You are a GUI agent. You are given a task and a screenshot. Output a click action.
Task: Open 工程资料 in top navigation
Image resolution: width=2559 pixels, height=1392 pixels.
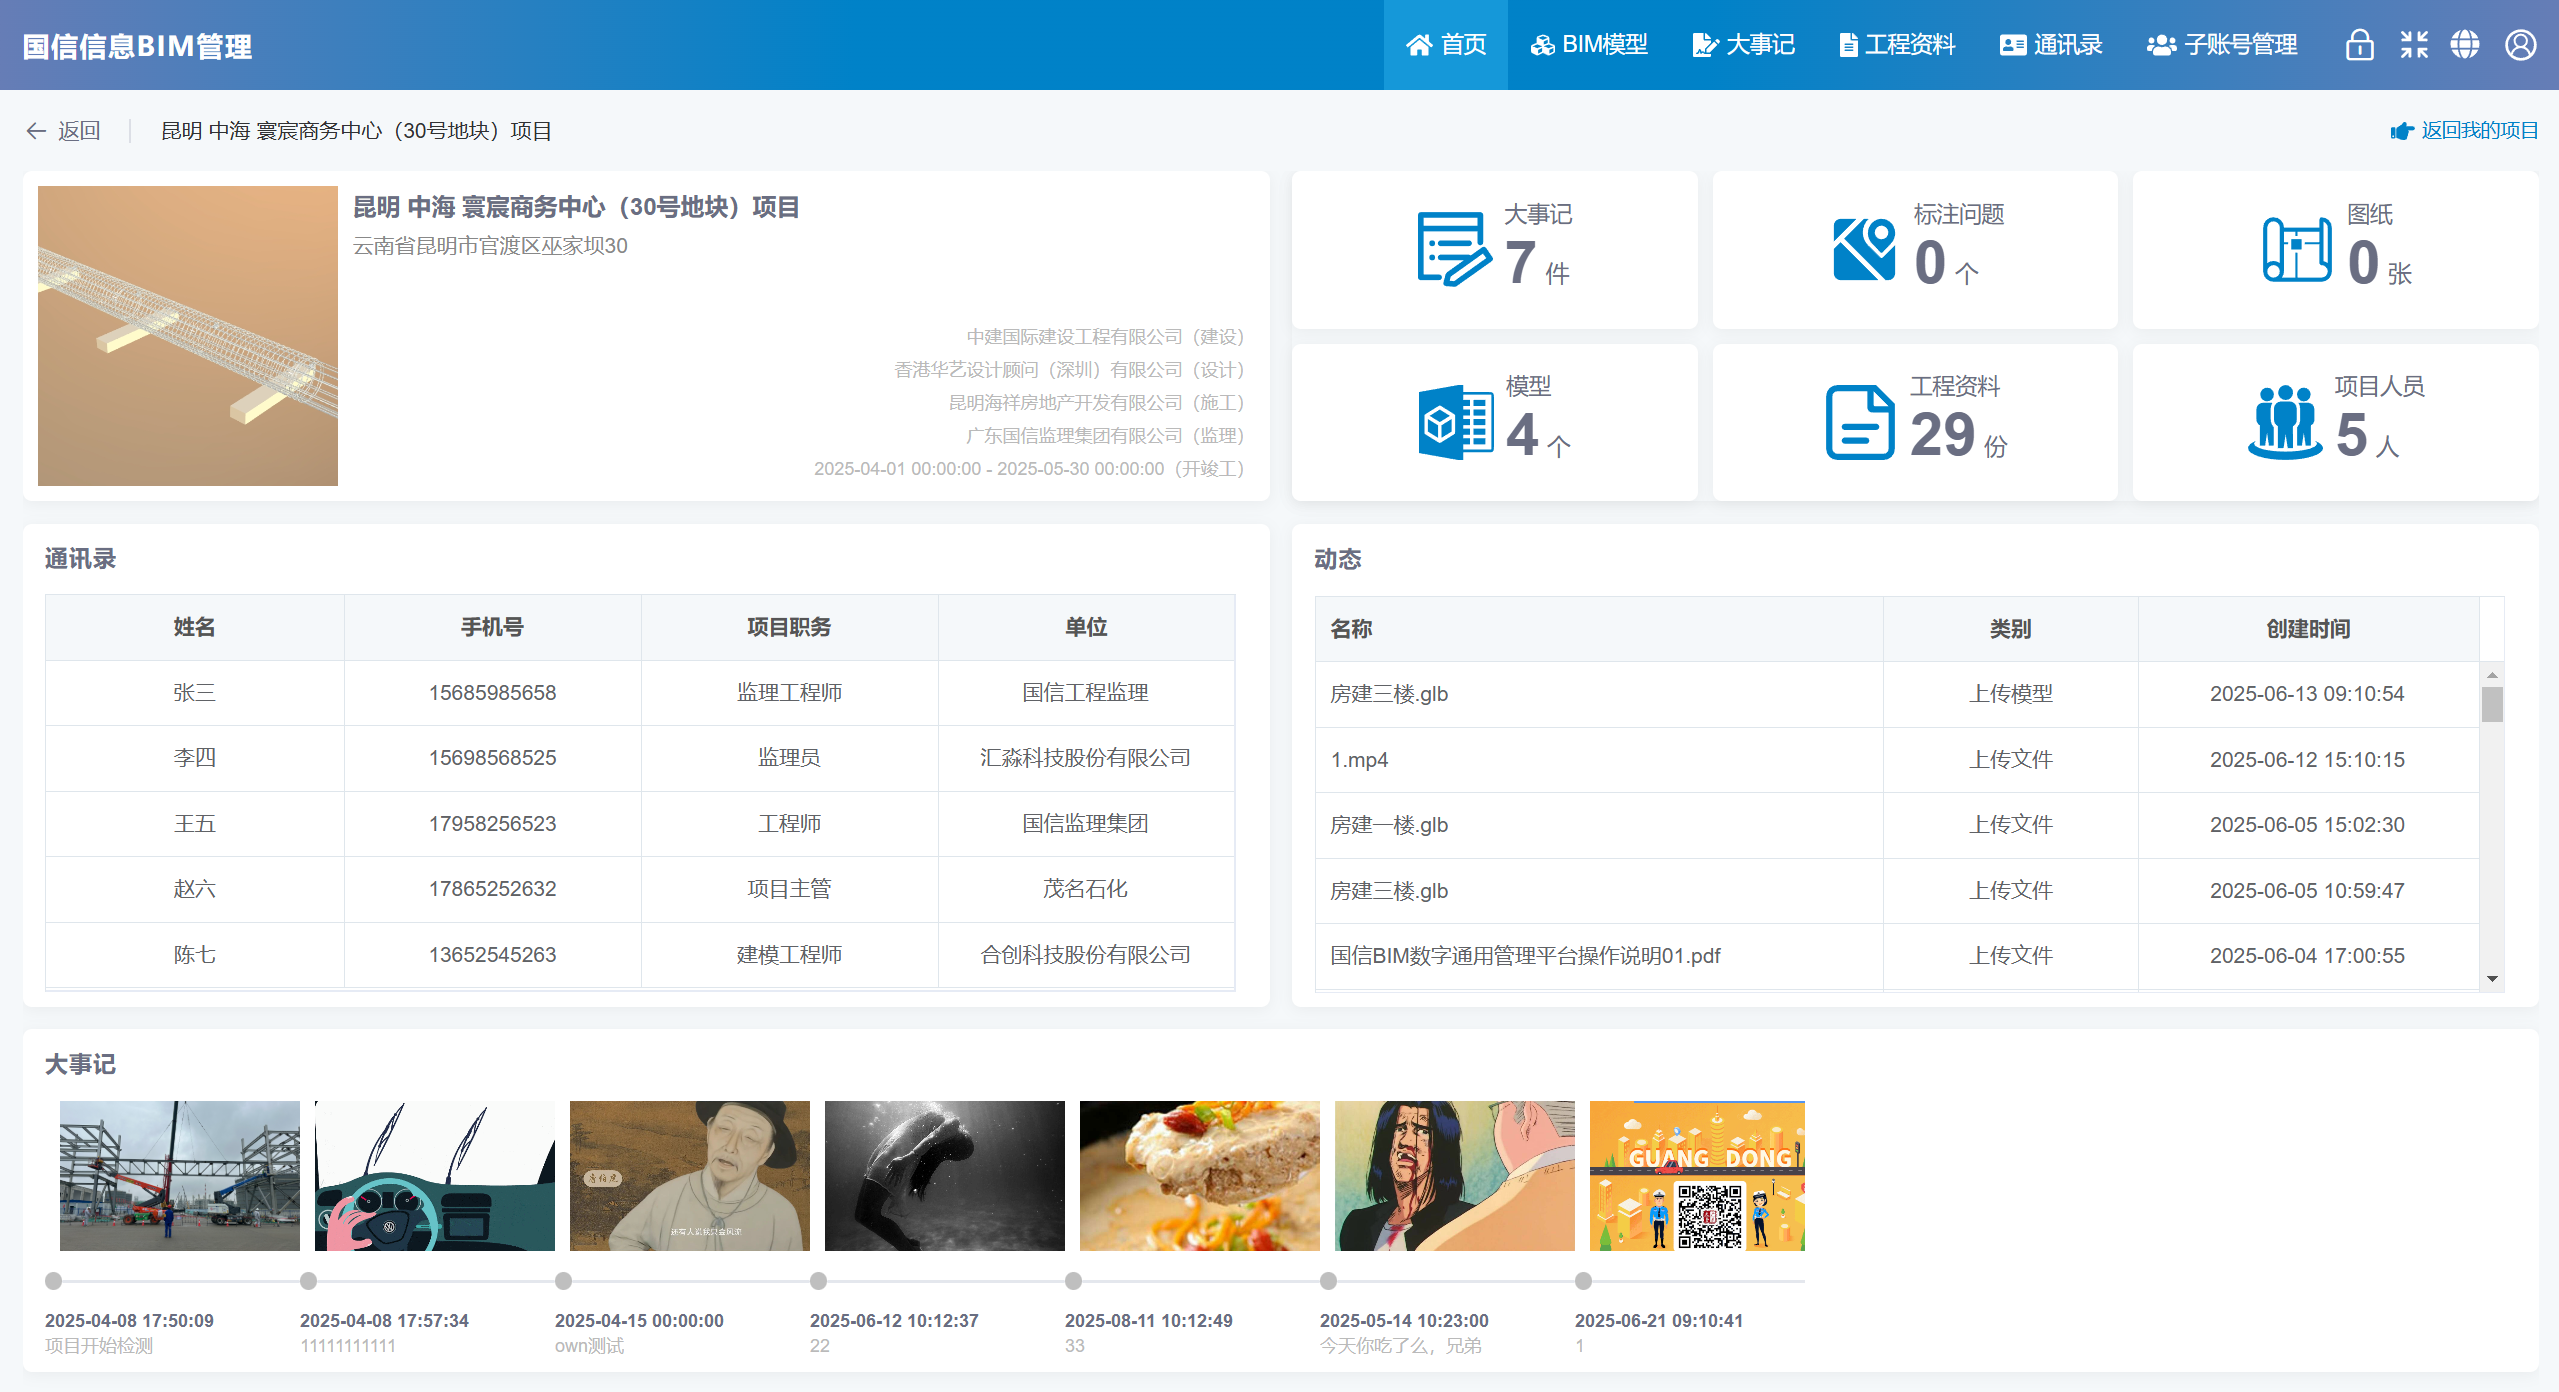[1897, 45]
